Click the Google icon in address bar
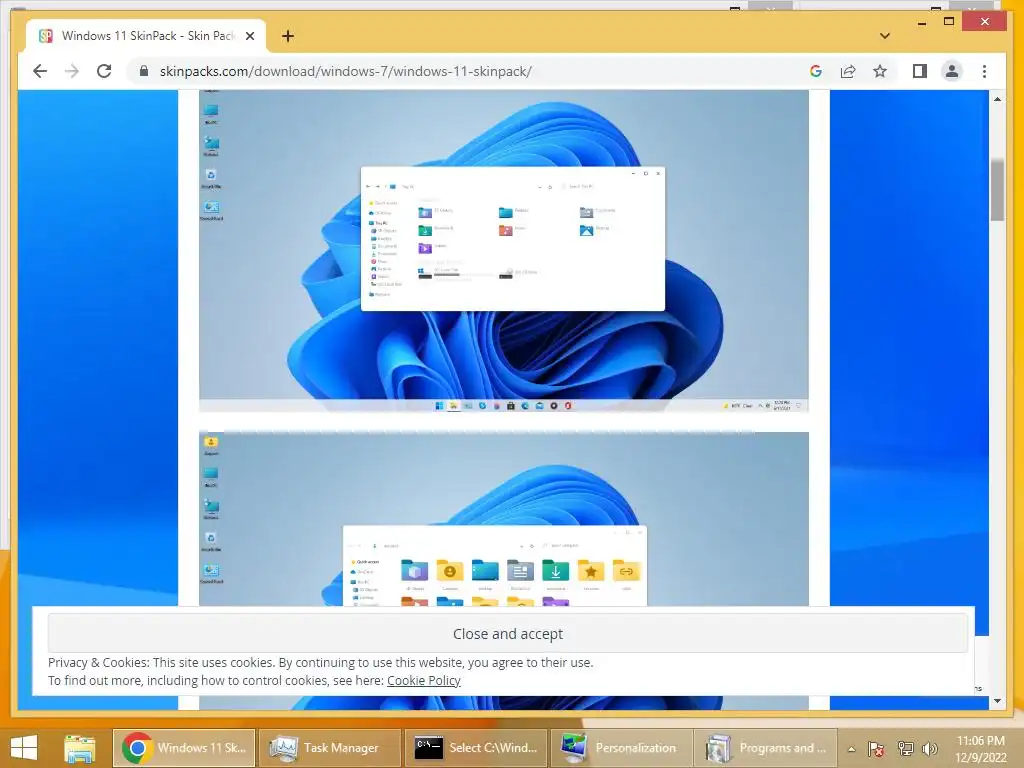The width and height of the screenshot is (1024, 768). pyautogui.click(x=816, y=71)
